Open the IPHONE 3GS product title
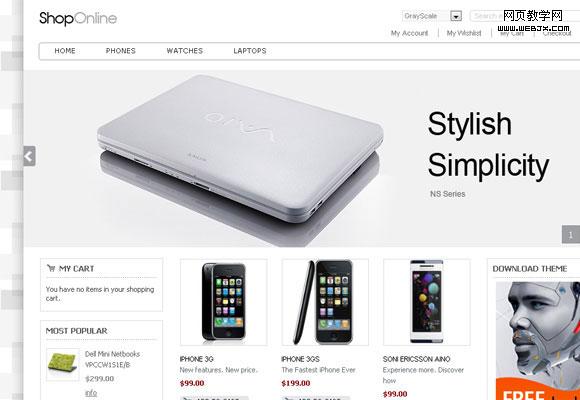 [300, 359]
